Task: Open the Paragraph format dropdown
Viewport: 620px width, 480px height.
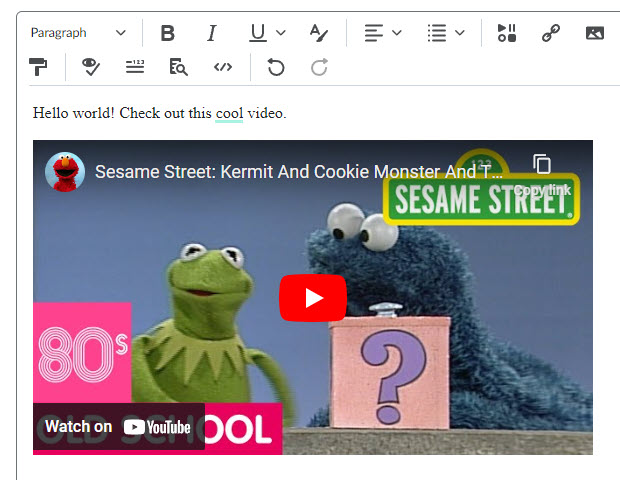Action: click(x=78, y=33)
